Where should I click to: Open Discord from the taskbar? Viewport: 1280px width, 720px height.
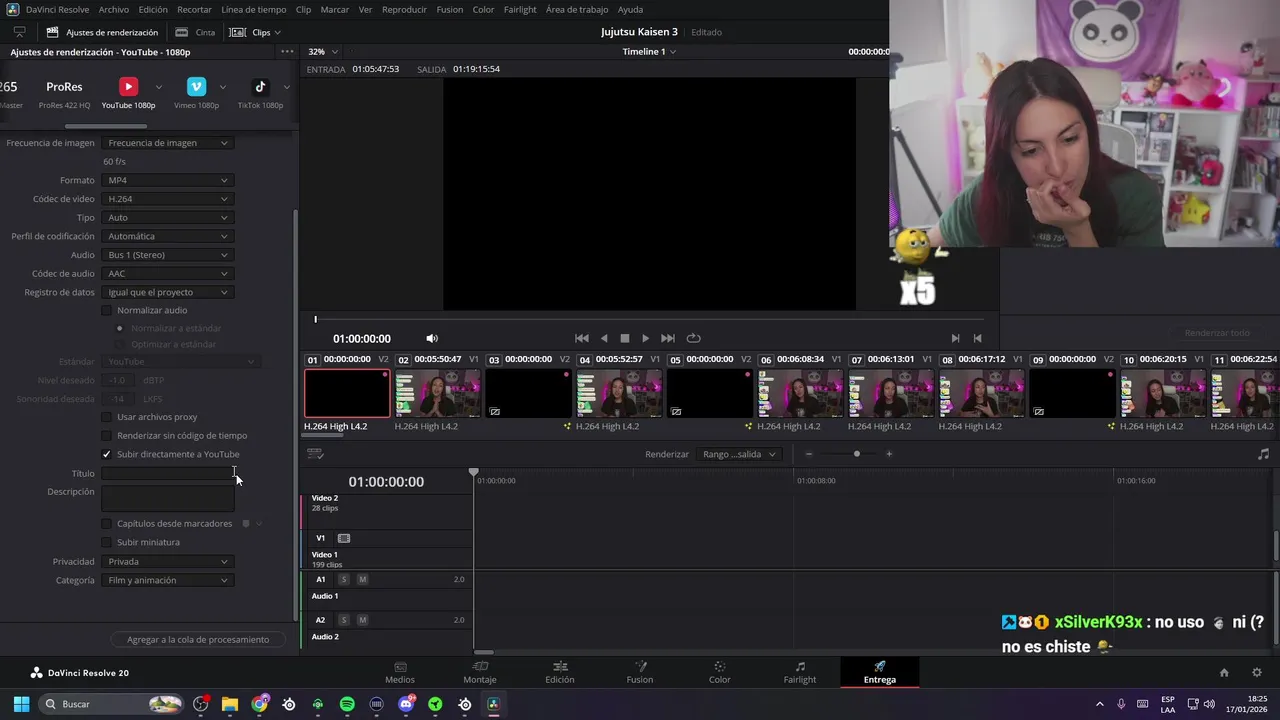point(406,704)
